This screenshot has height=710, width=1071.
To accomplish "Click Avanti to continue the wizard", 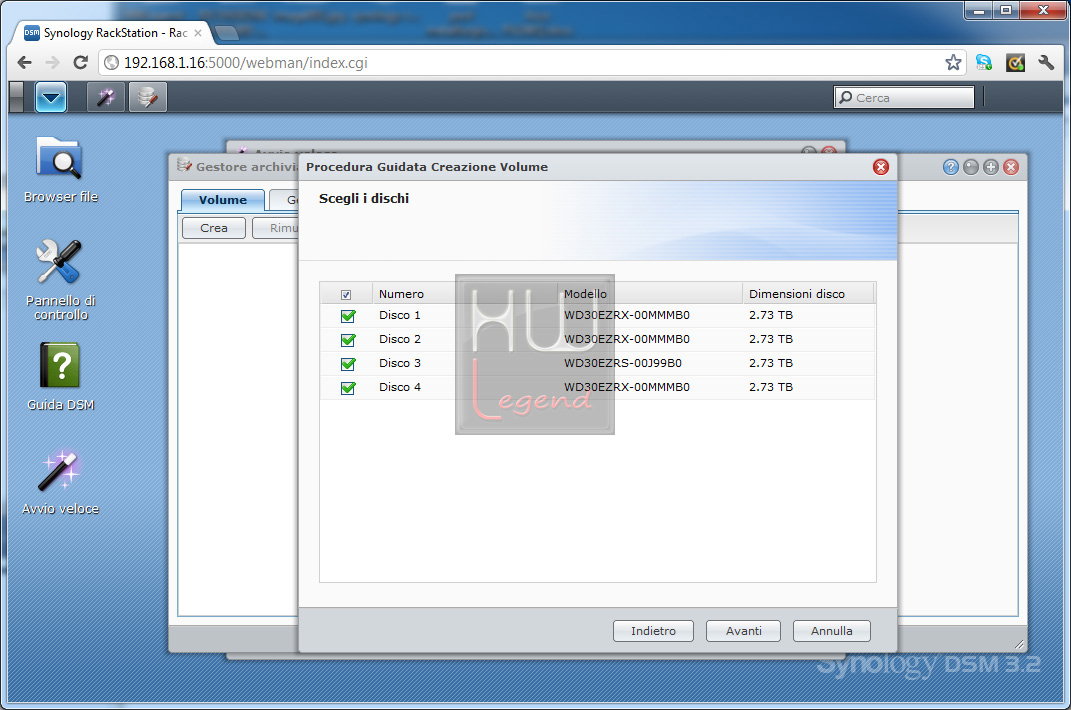I will (x=743, y=631).
